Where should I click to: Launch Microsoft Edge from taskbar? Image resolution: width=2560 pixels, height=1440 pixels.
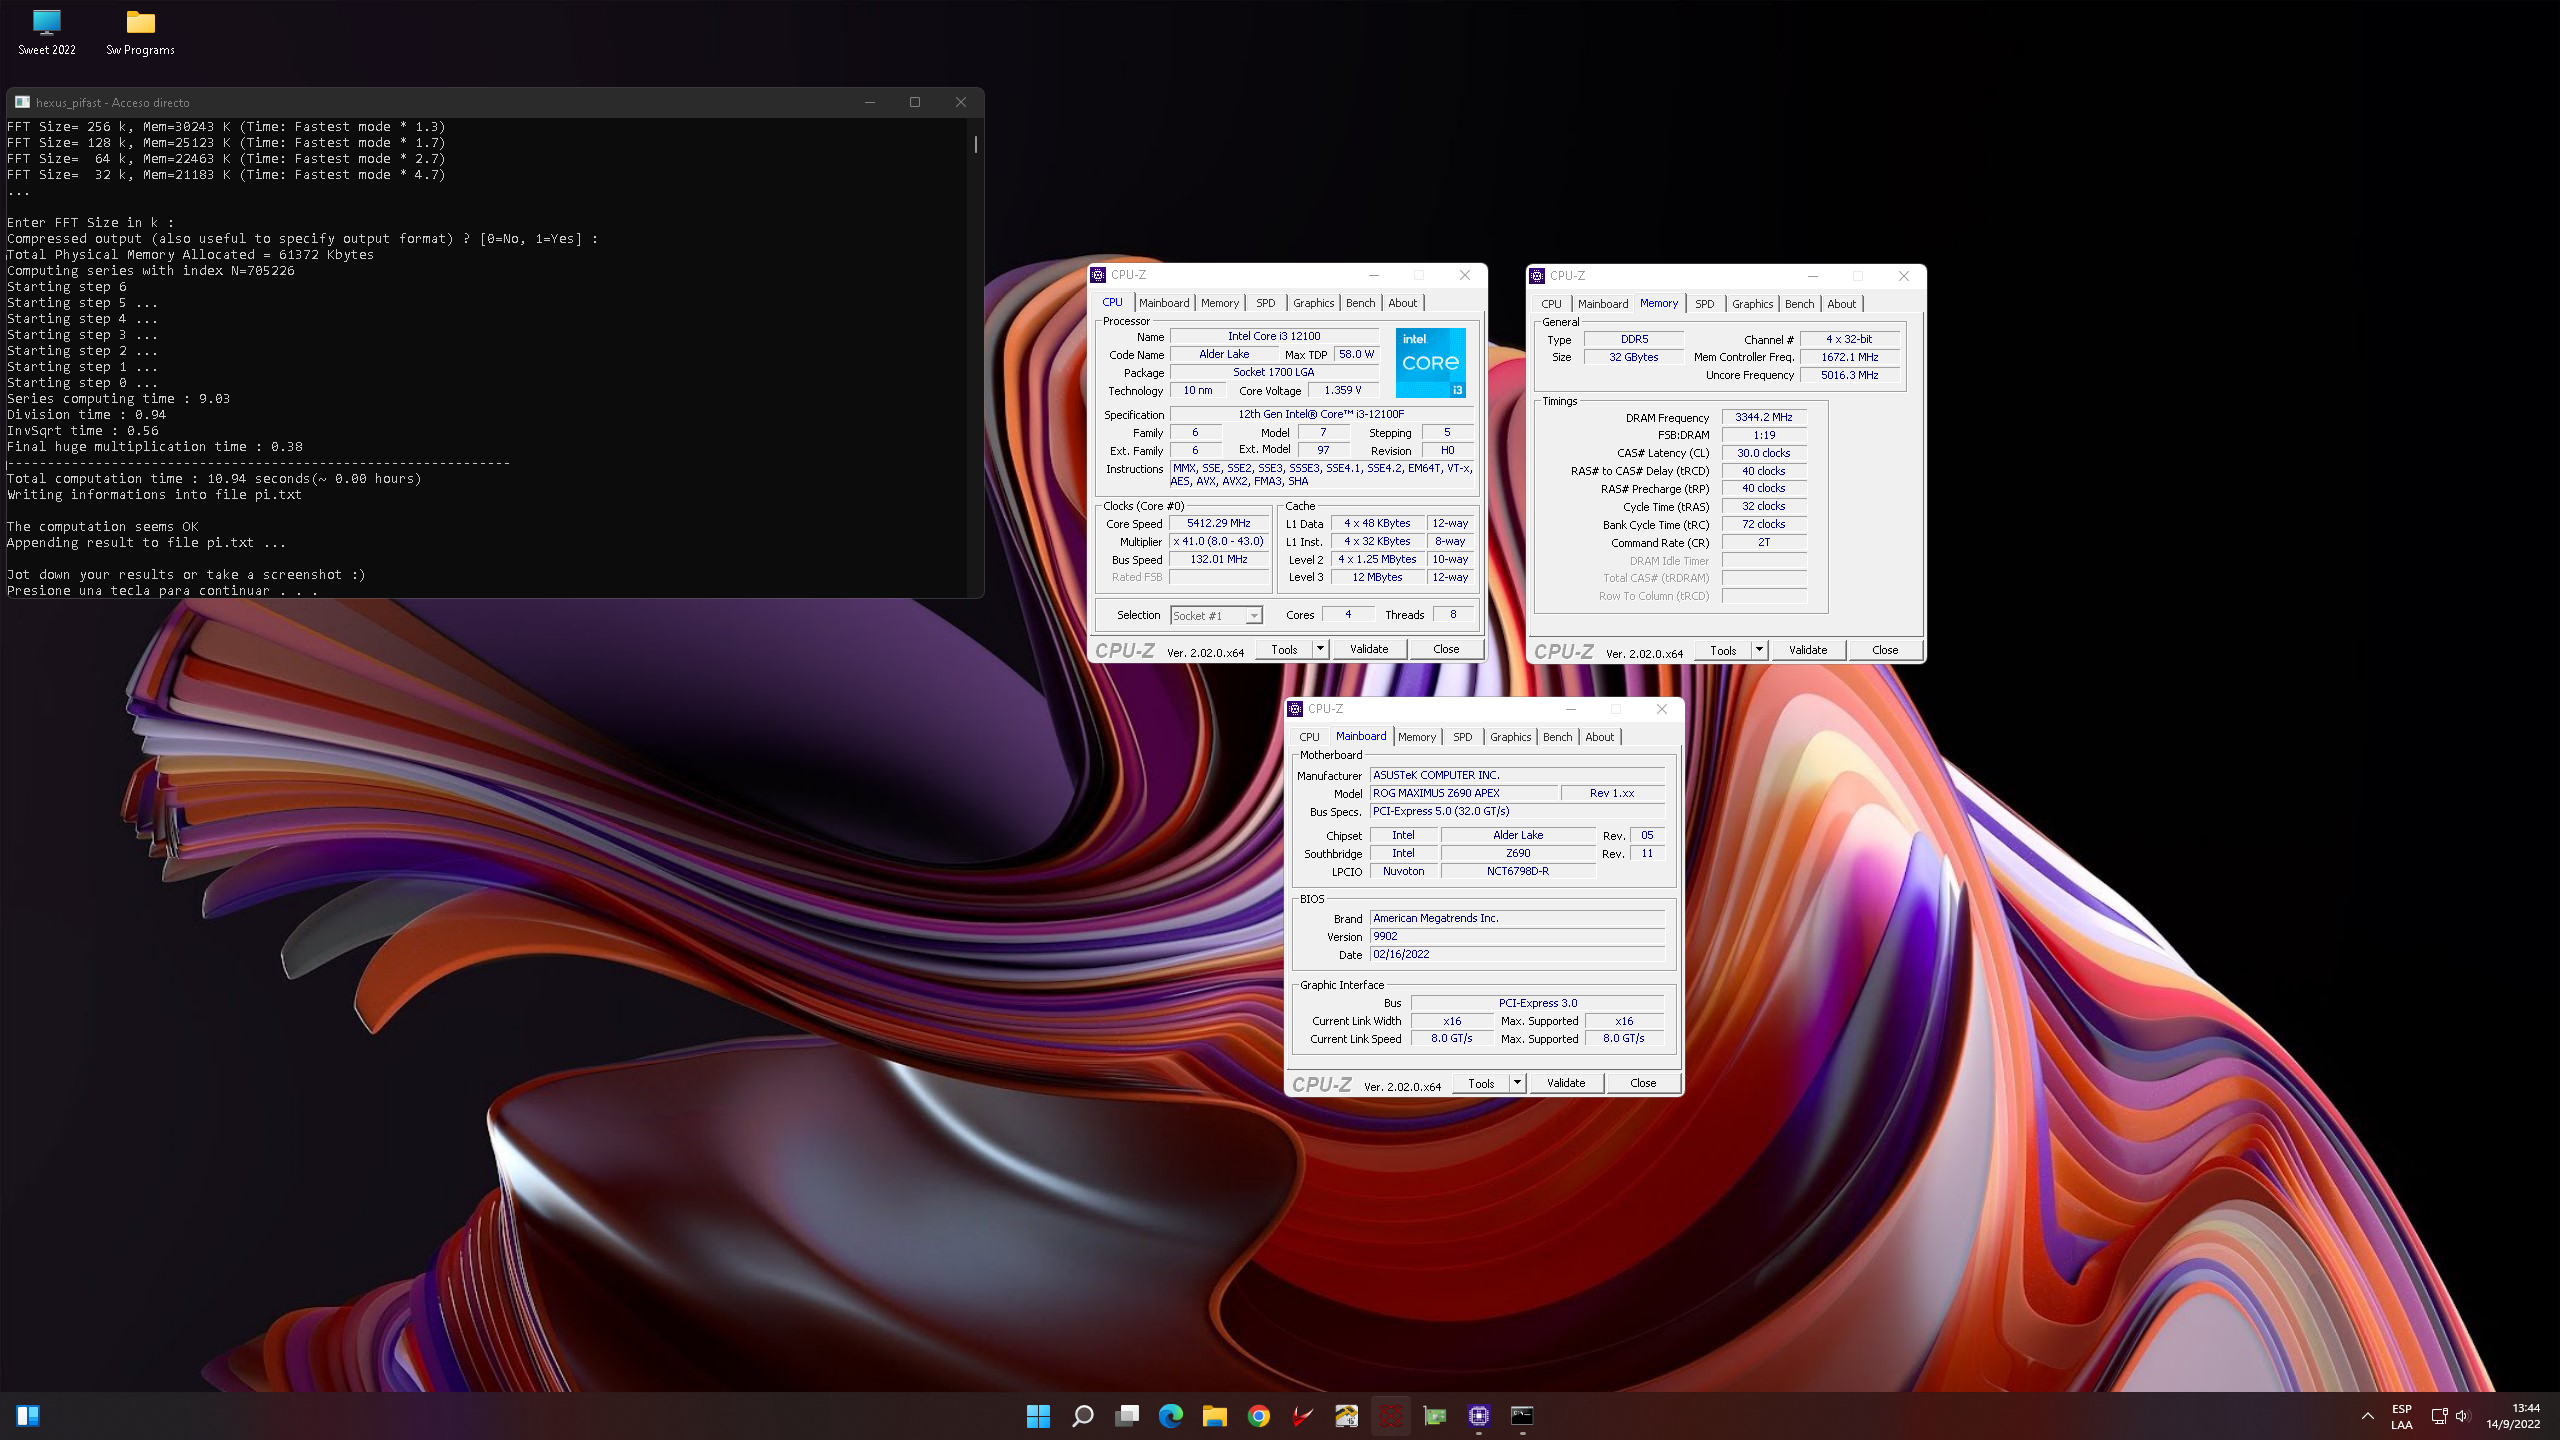click(1171, 1416)
